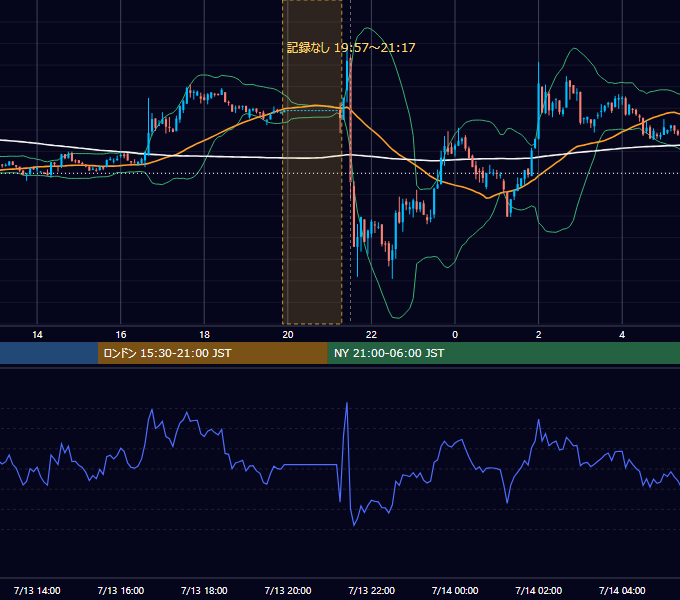The height and width of the screenshot is (600, 680).
Task: Click the '4' hour label on chart axis
Action: coord(622,335)
